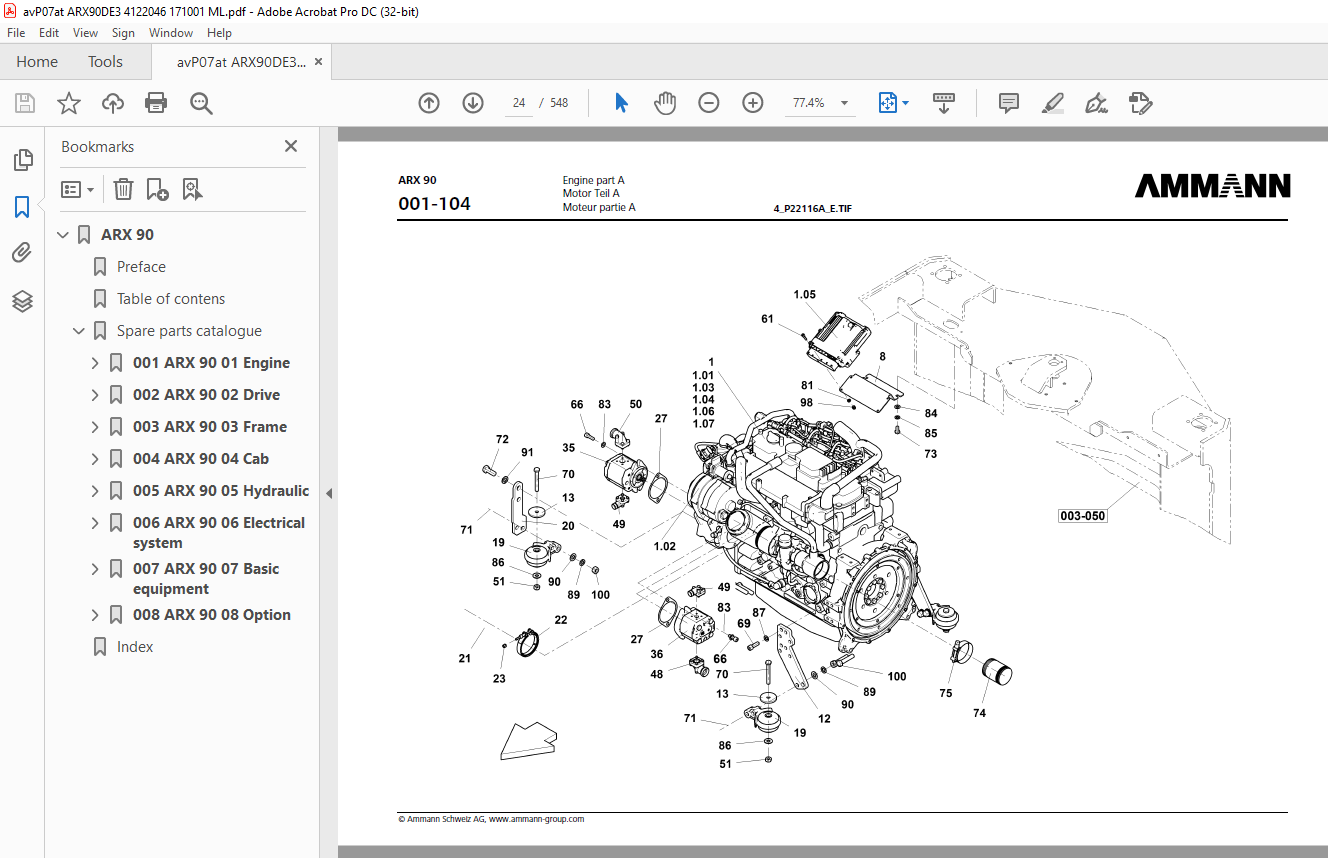Open the Index bookmark

(x=135, y=647)
